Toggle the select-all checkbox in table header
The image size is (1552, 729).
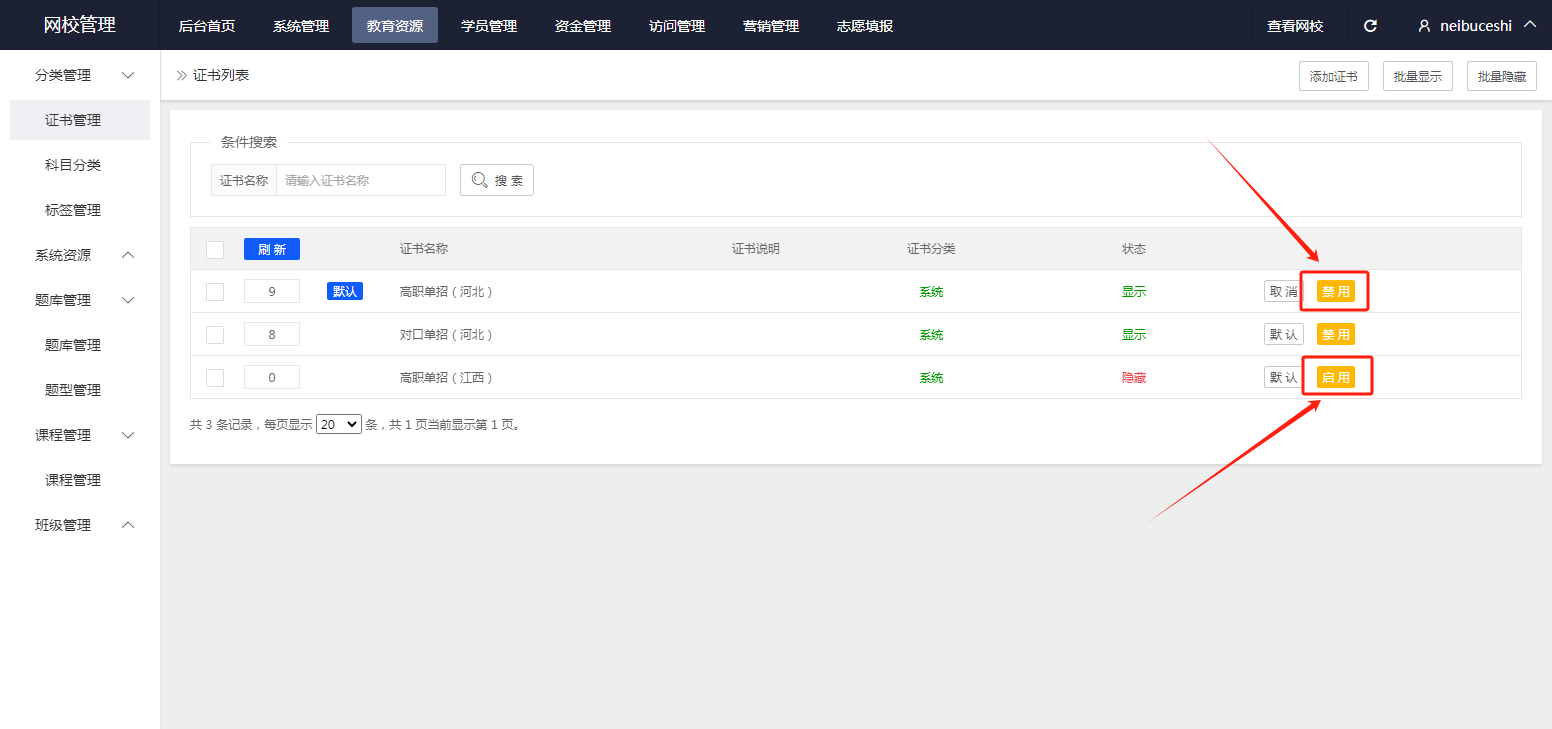215,249
